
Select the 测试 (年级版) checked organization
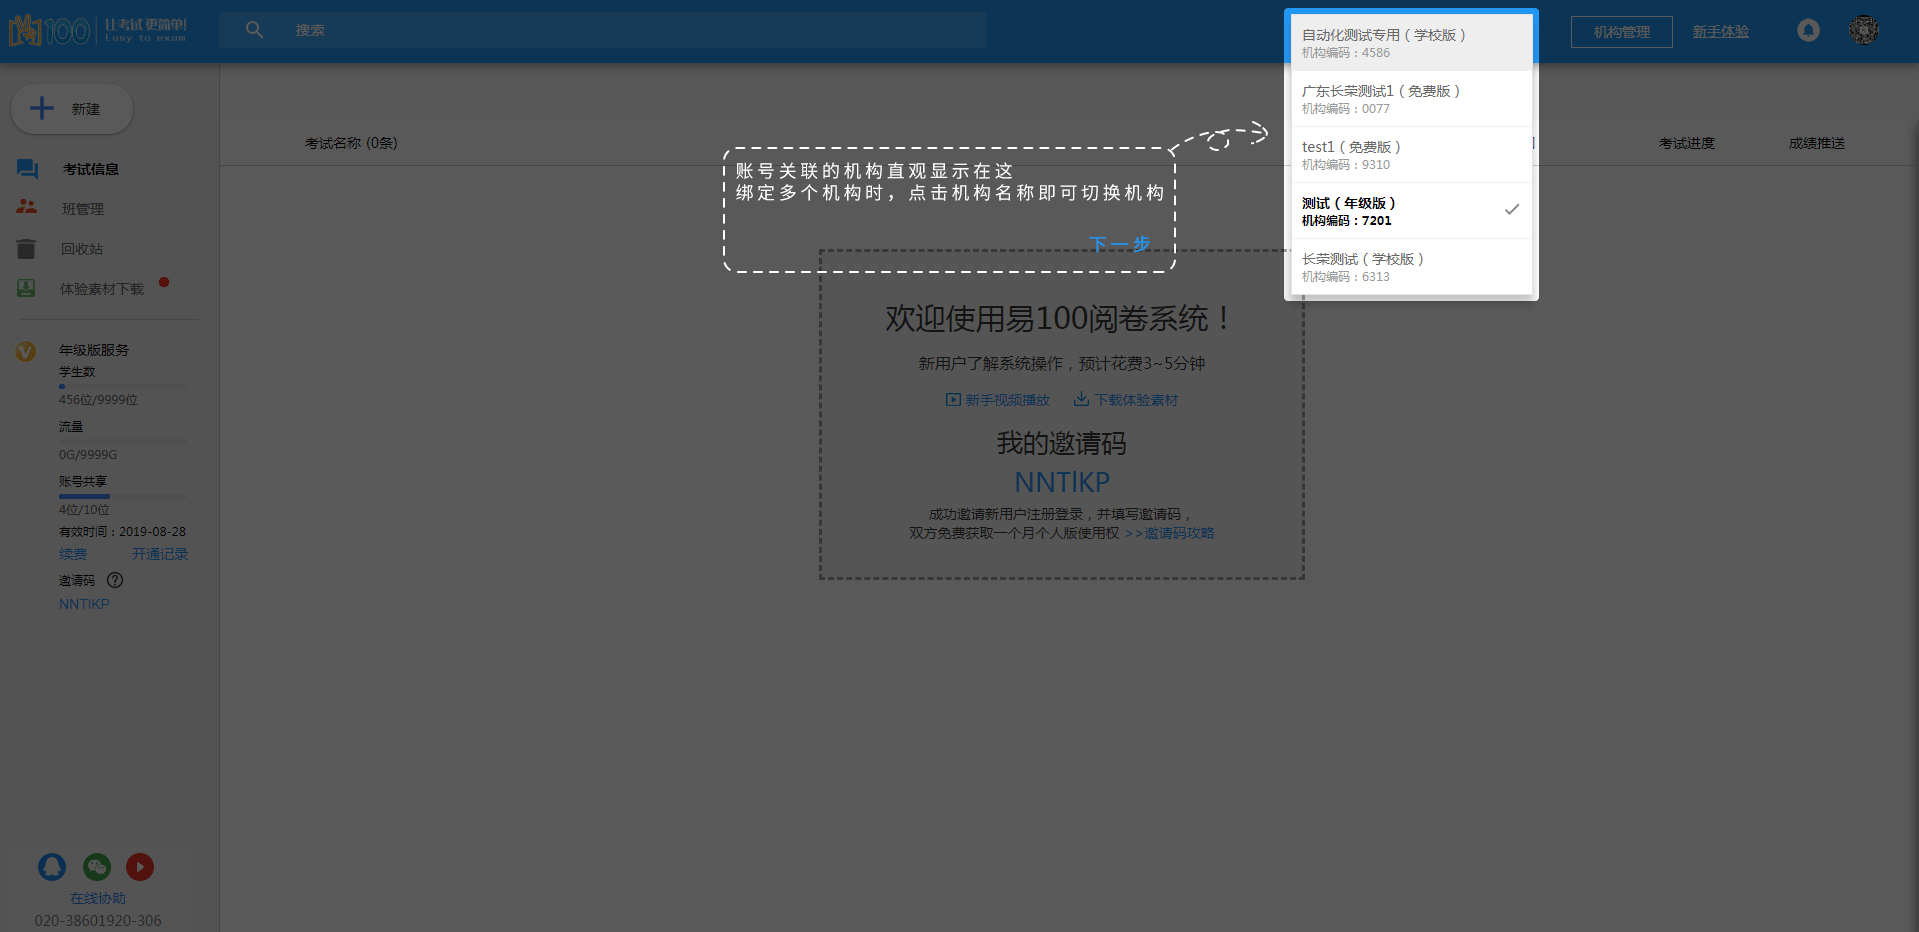[x=1410, y=211]
